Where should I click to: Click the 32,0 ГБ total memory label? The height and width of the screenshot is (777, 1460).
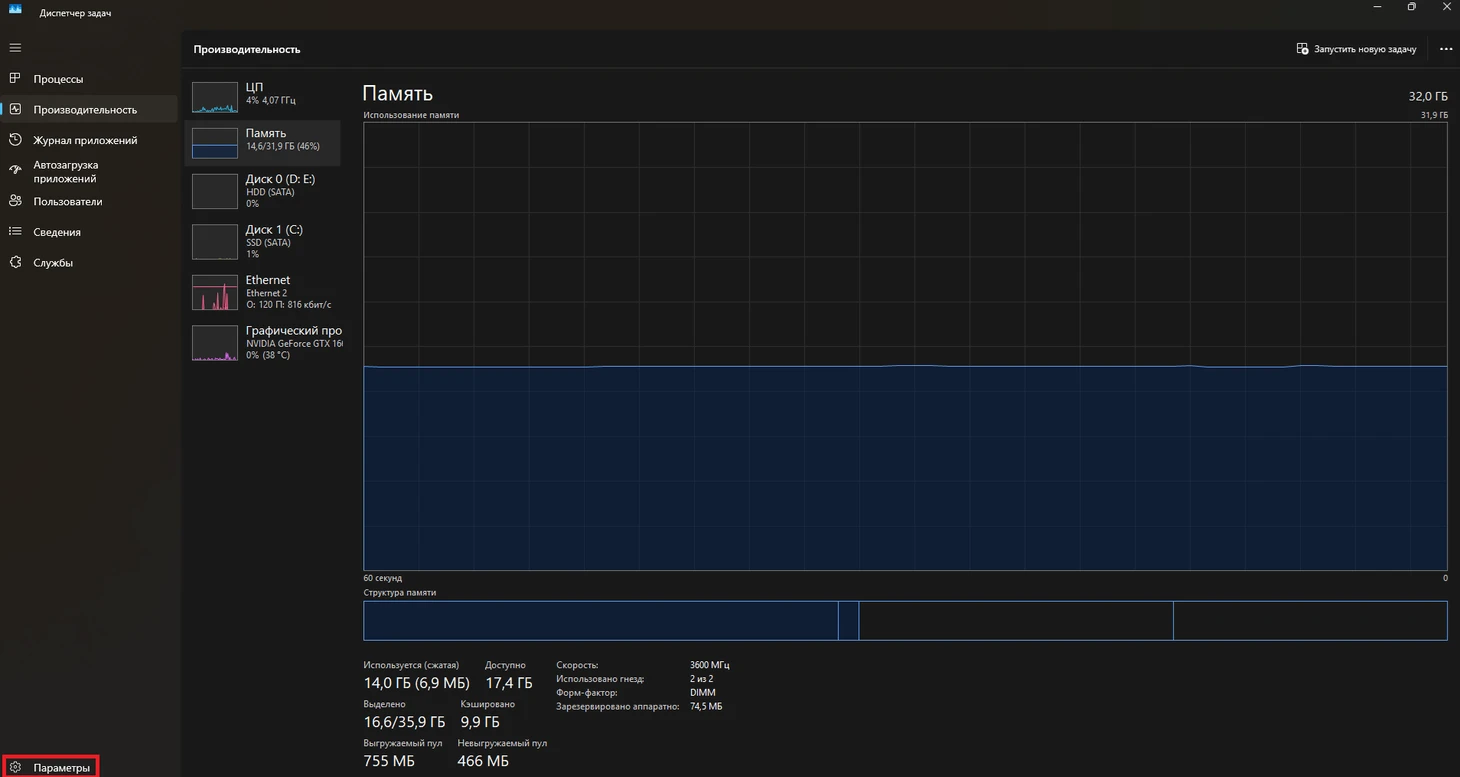pyautogui.click(x=1428, y=96)
